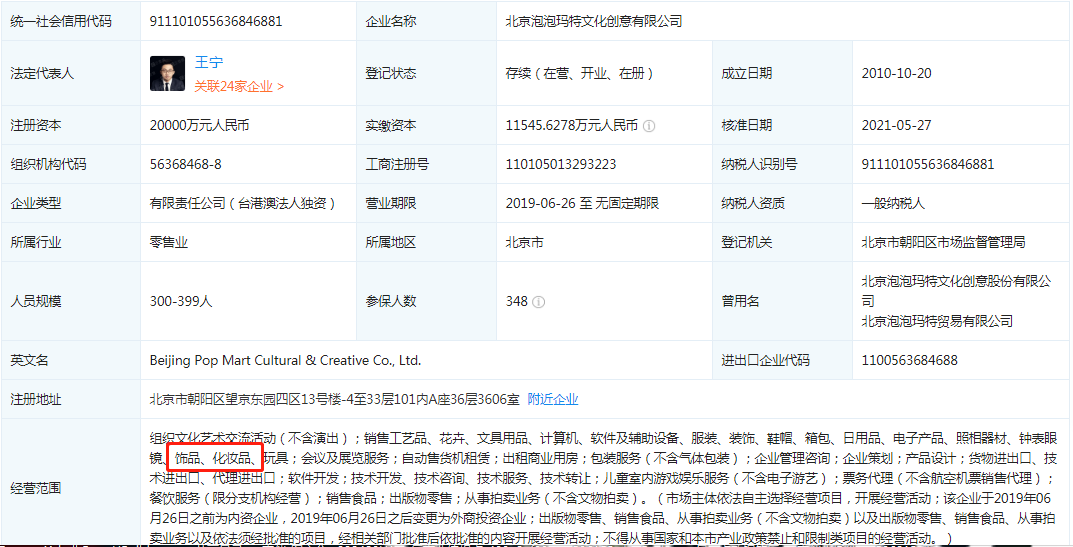Click the 法定代表人 label
The image size is (1073, 547).
[x=42, y=73]
